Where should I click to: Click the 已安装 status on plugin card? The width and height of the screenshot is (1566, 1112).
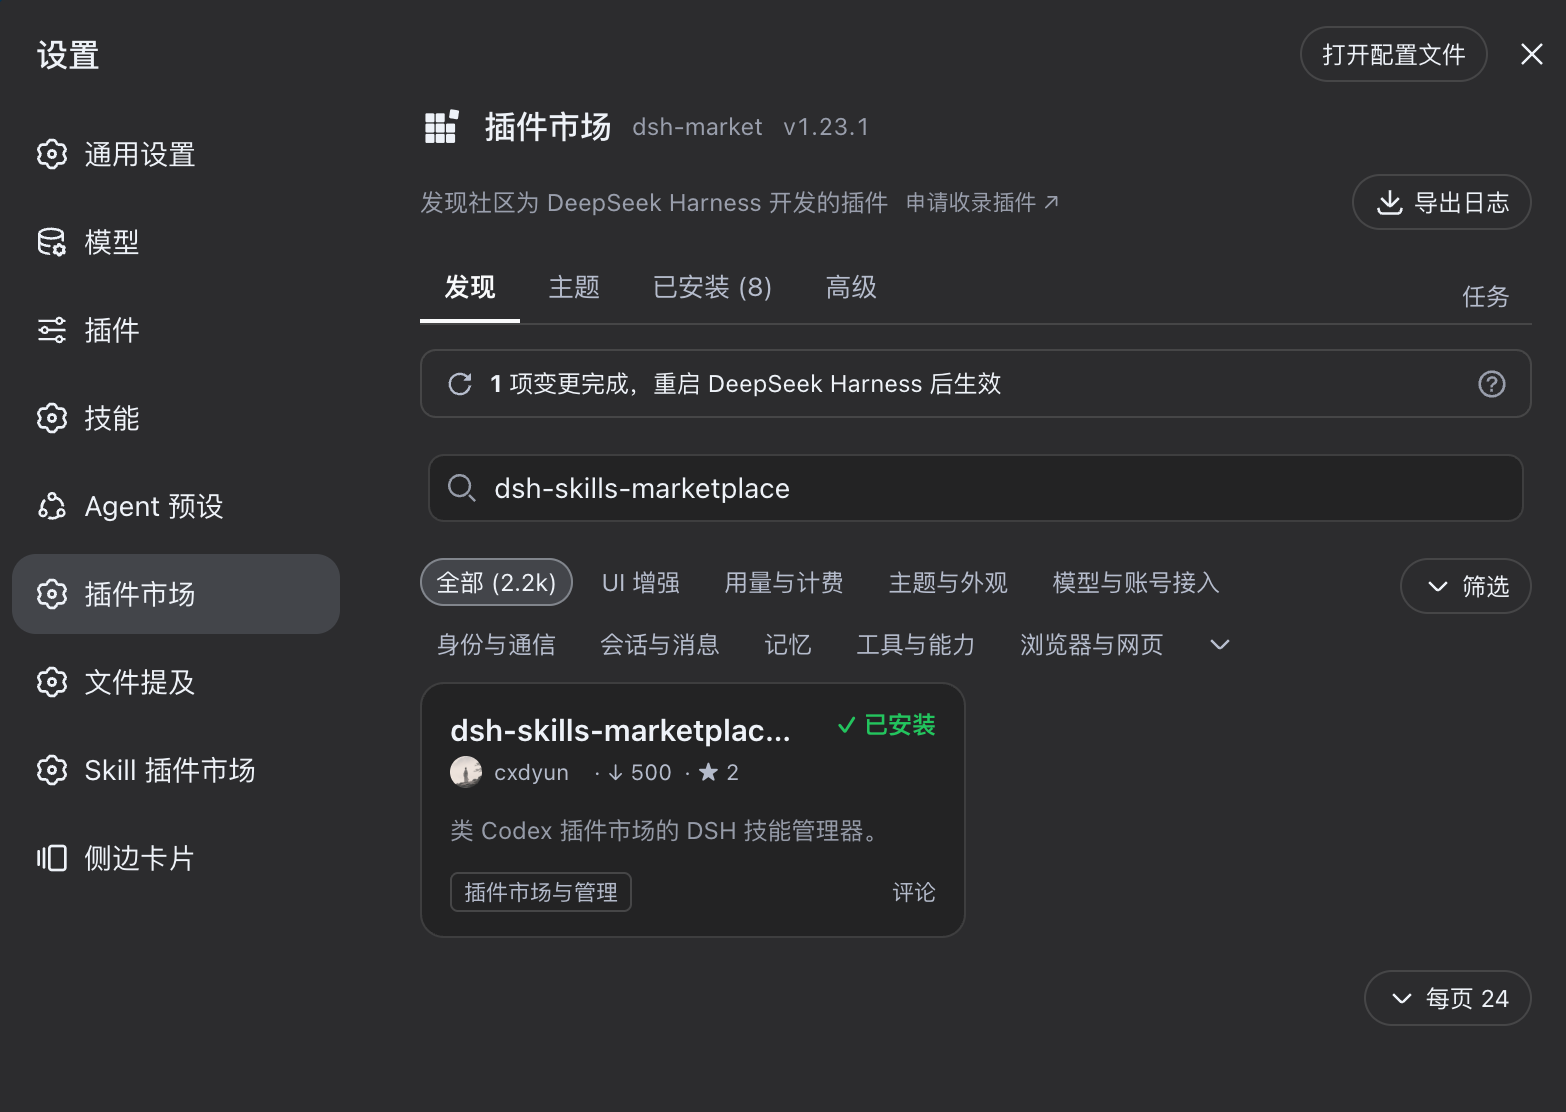coord(886,725)
